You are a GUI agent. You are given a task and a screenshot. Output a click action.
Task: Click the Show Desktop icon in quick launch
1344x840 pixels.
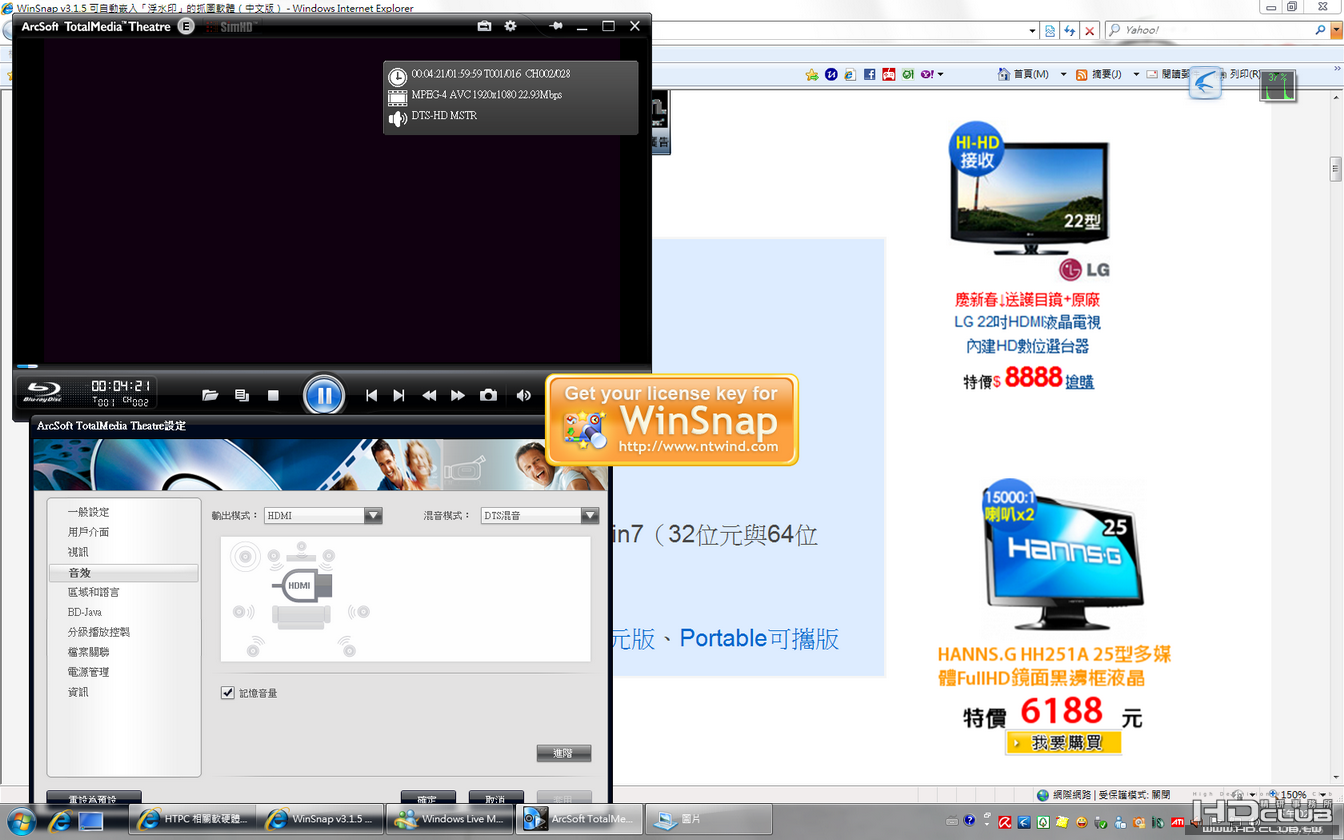coord(91,821)
